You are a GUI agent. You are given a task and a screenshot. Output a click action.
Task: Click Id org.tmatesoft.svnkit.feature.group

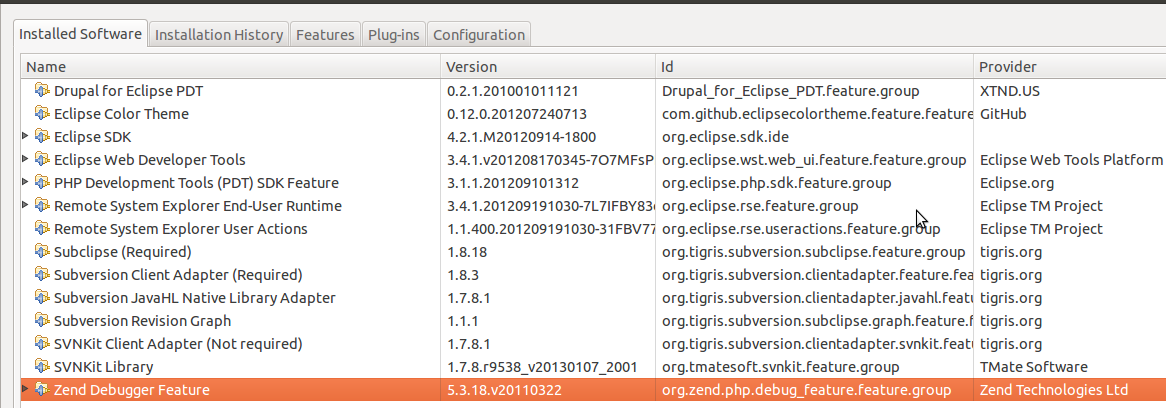tap(780, 367)
